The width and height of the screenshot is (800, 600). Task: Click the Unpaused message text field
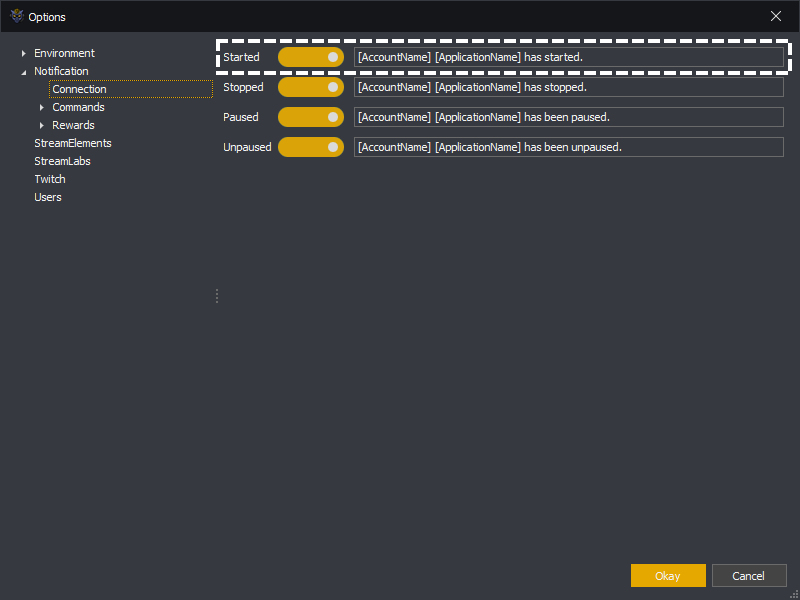coord(569,147)
